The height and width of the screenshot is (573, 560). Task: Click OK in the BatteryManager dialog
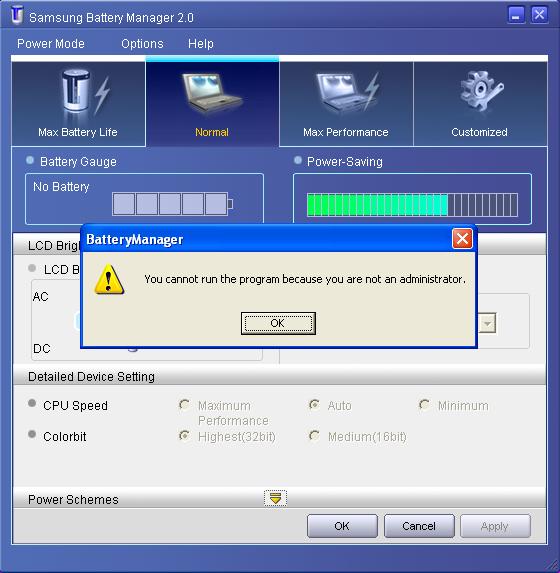pos(278,323)
